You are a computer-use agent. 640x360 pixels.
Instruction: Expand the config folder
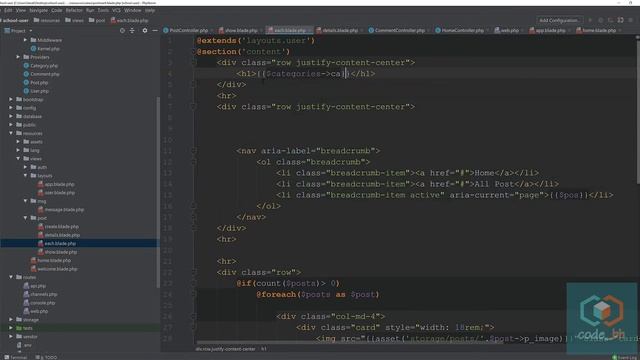pyautogui.click(x=11, y=108)
